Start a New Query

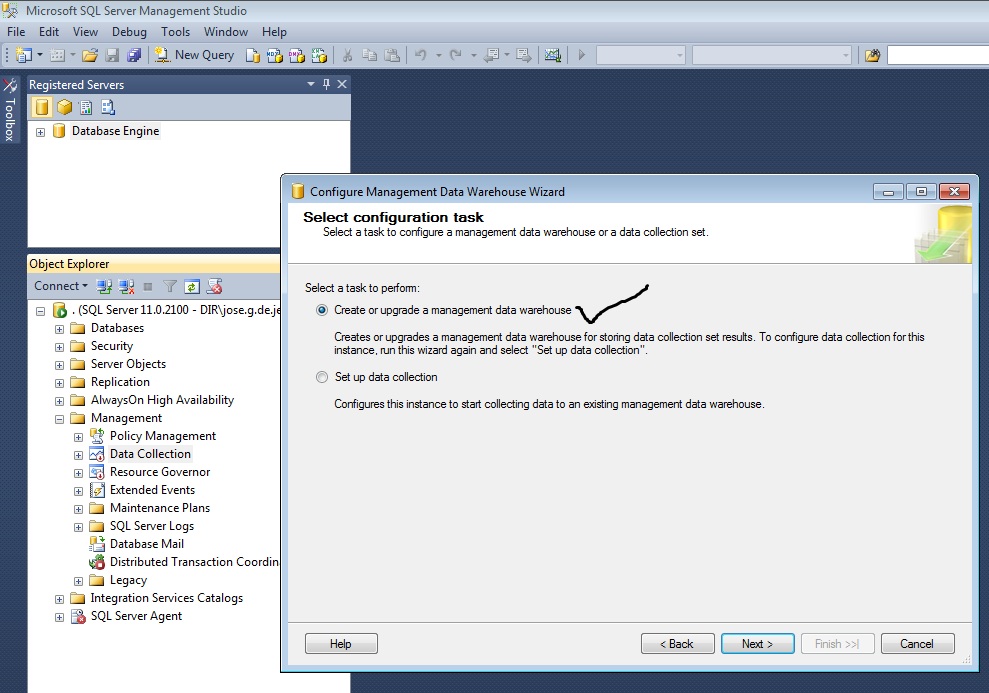(195, 55)
